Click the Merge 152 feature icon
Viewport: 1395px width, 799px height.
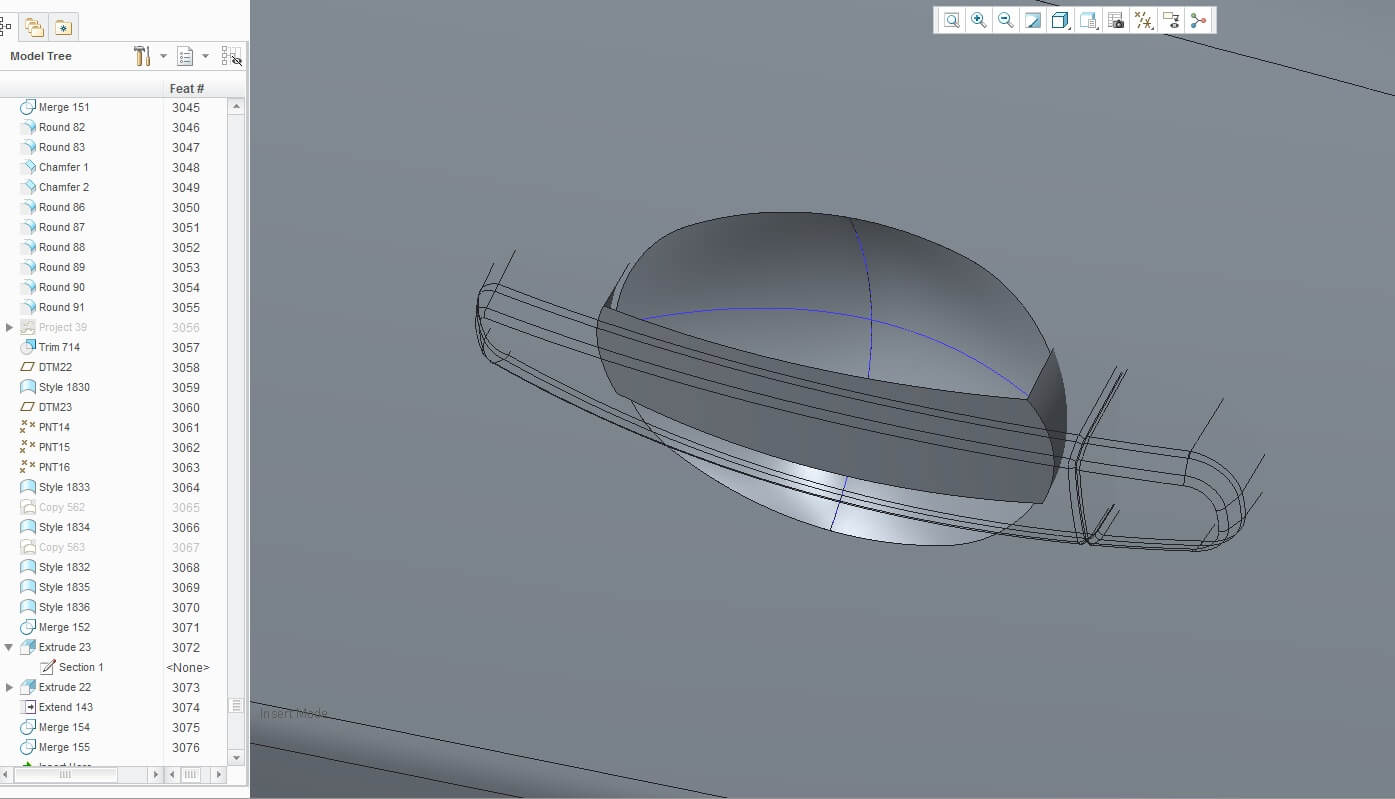coord(28,627)
